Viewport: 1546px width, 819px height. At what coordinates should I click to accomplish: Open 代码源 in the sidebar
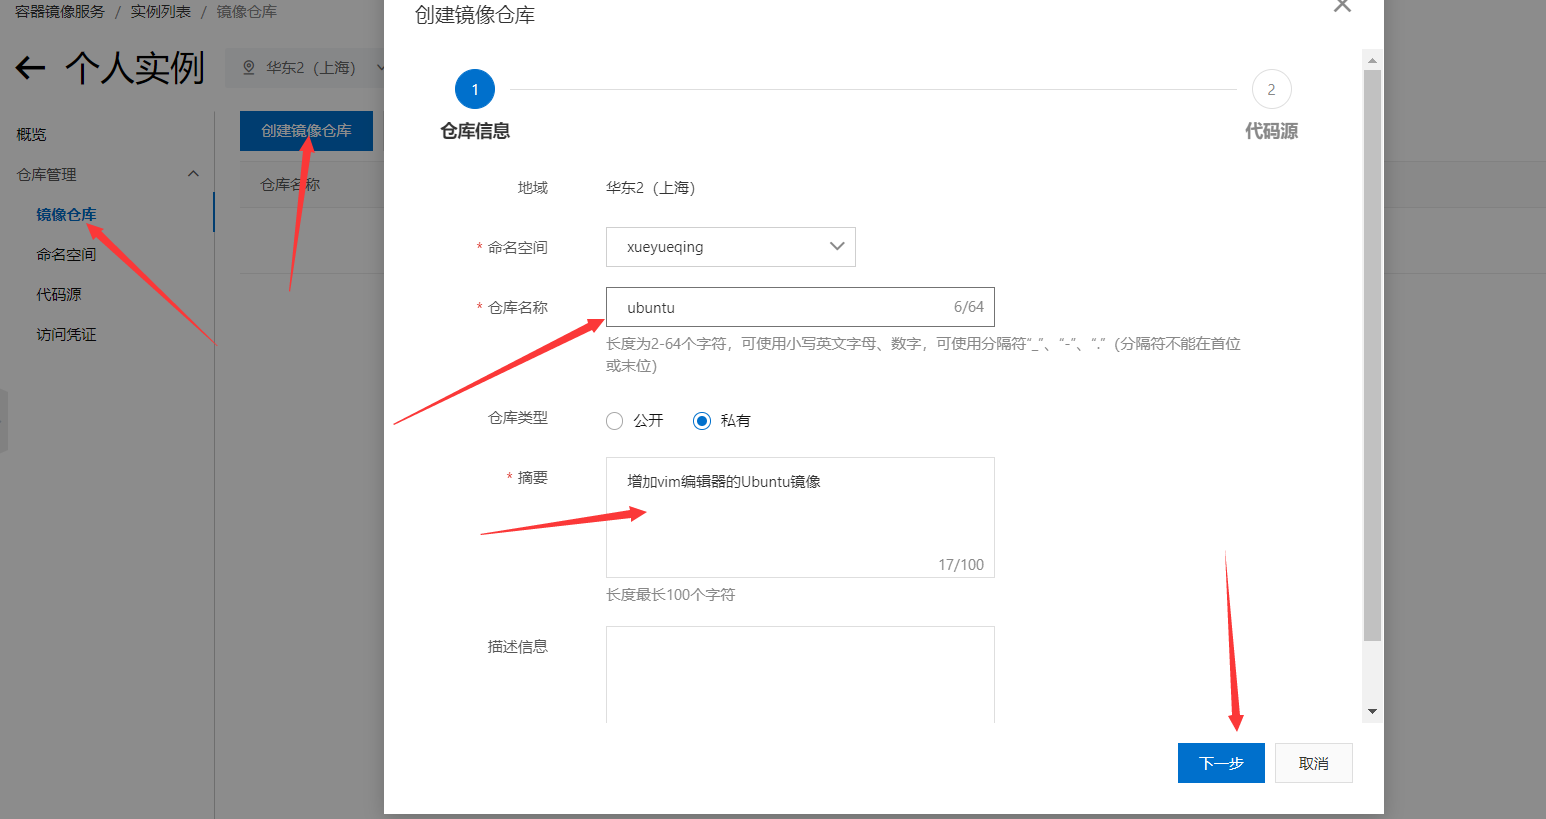click(59, 294)
